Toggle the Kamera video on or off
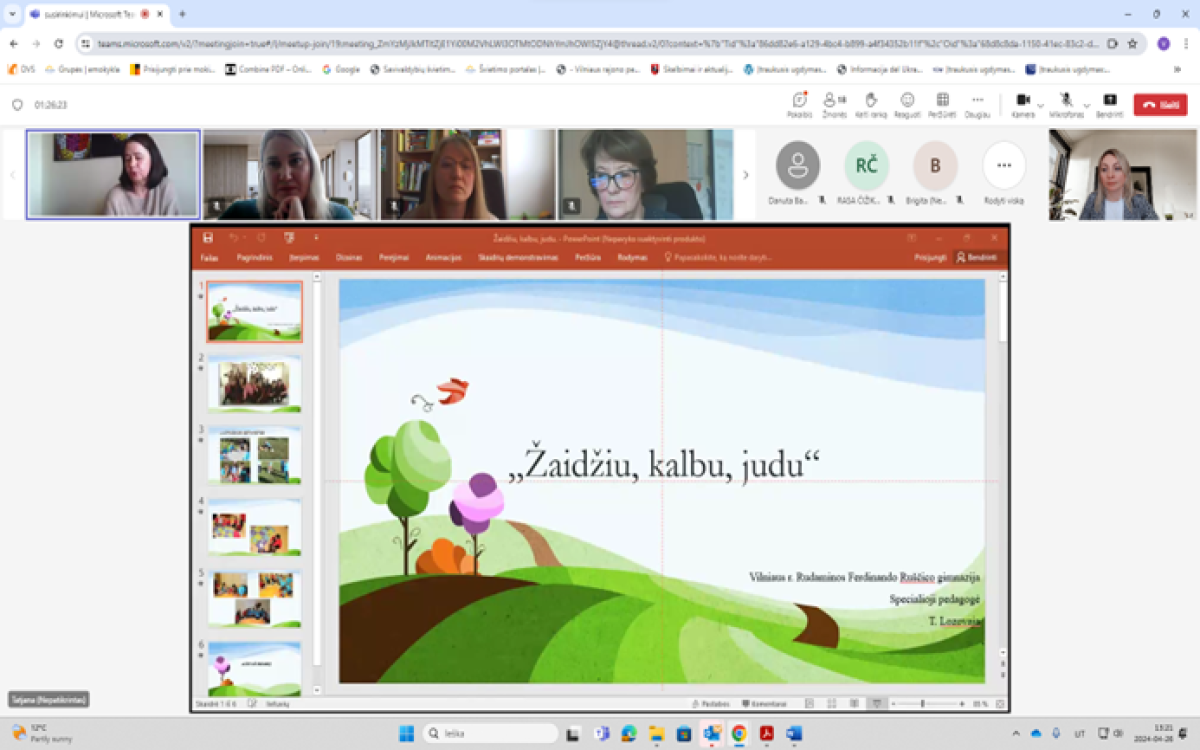 click(x=1022, y=102)
